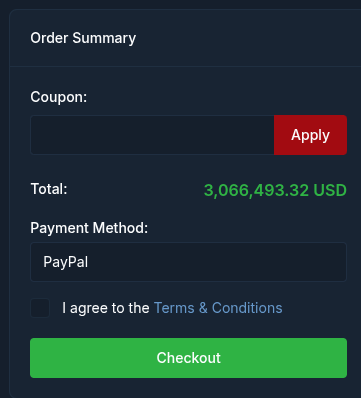Open the Terms & Conditions link
The height and width of the screenshot is (398, 361).
[x=218, y=308]
